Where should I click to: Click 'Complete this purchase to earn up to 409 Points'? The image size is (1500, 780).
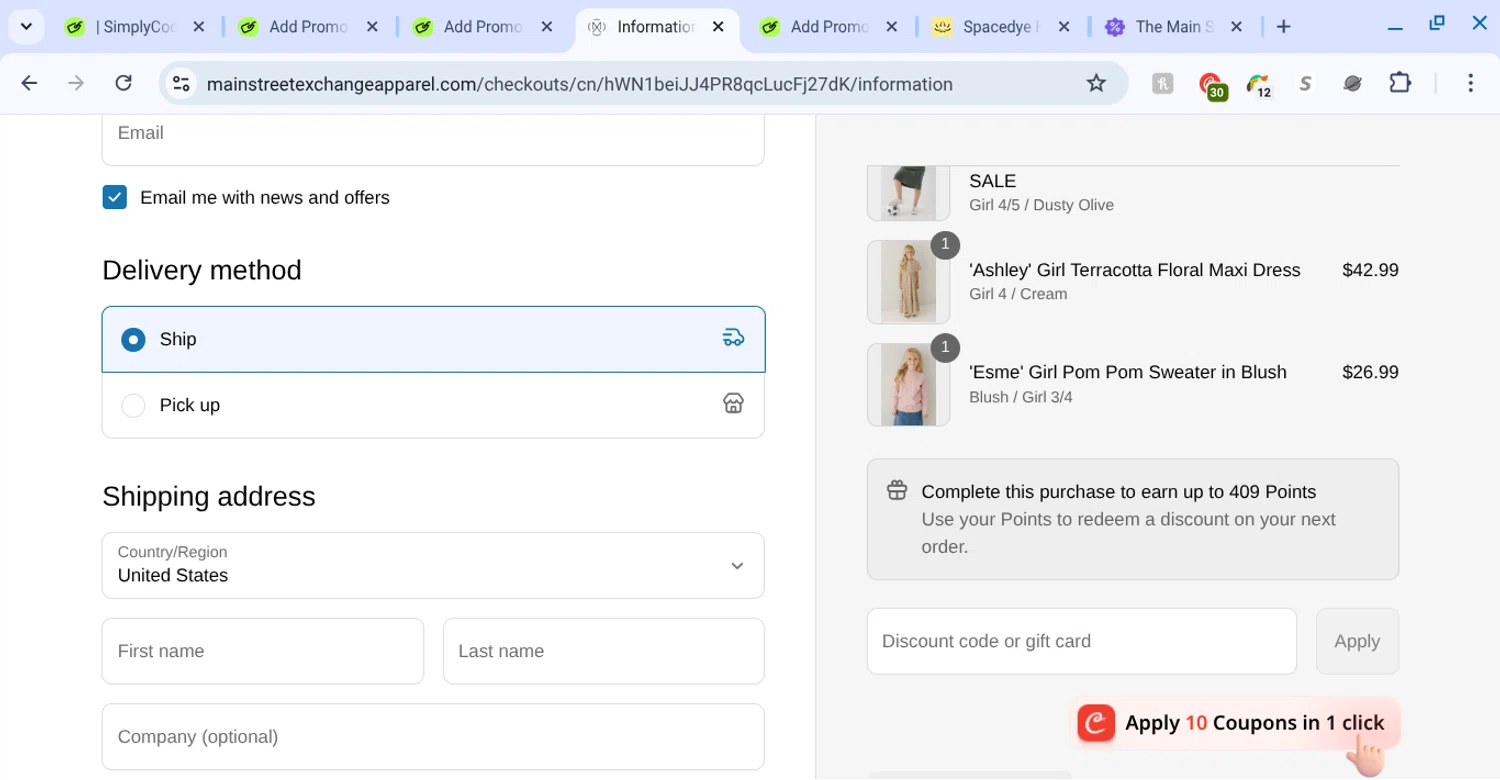point(1119,492)
